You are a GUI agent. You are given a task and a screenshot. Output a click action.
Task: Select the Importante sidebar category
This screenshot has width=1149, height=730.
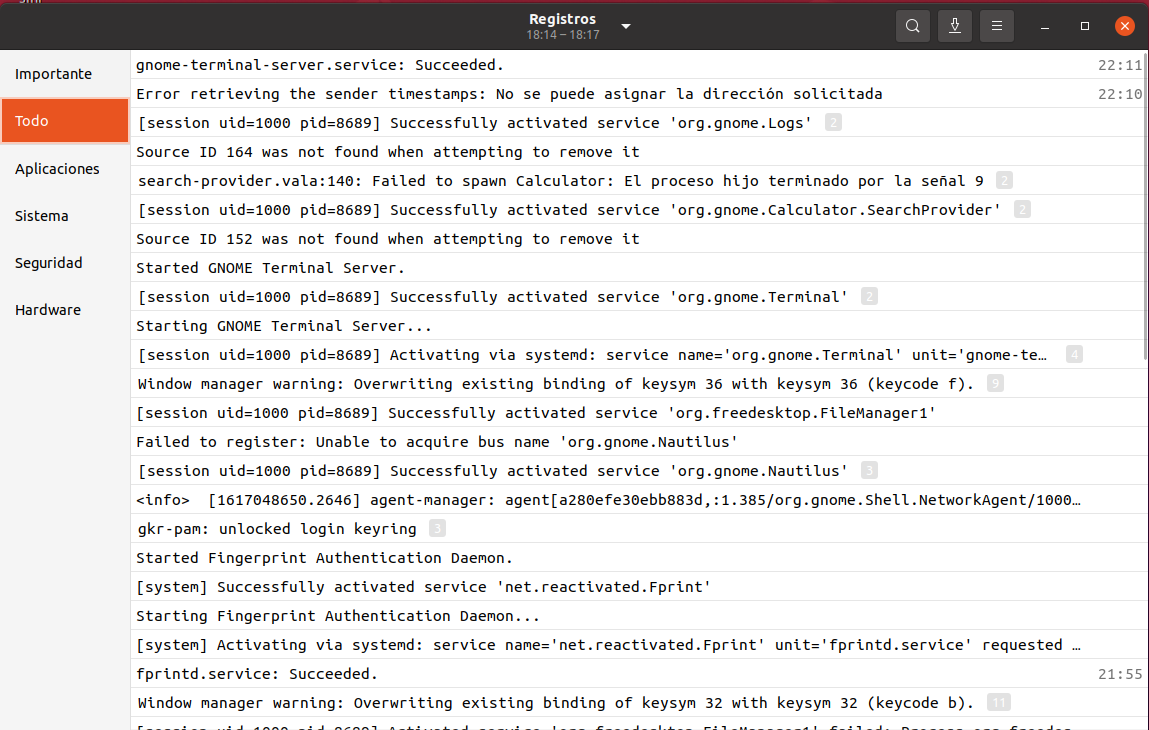click(53, 73)
